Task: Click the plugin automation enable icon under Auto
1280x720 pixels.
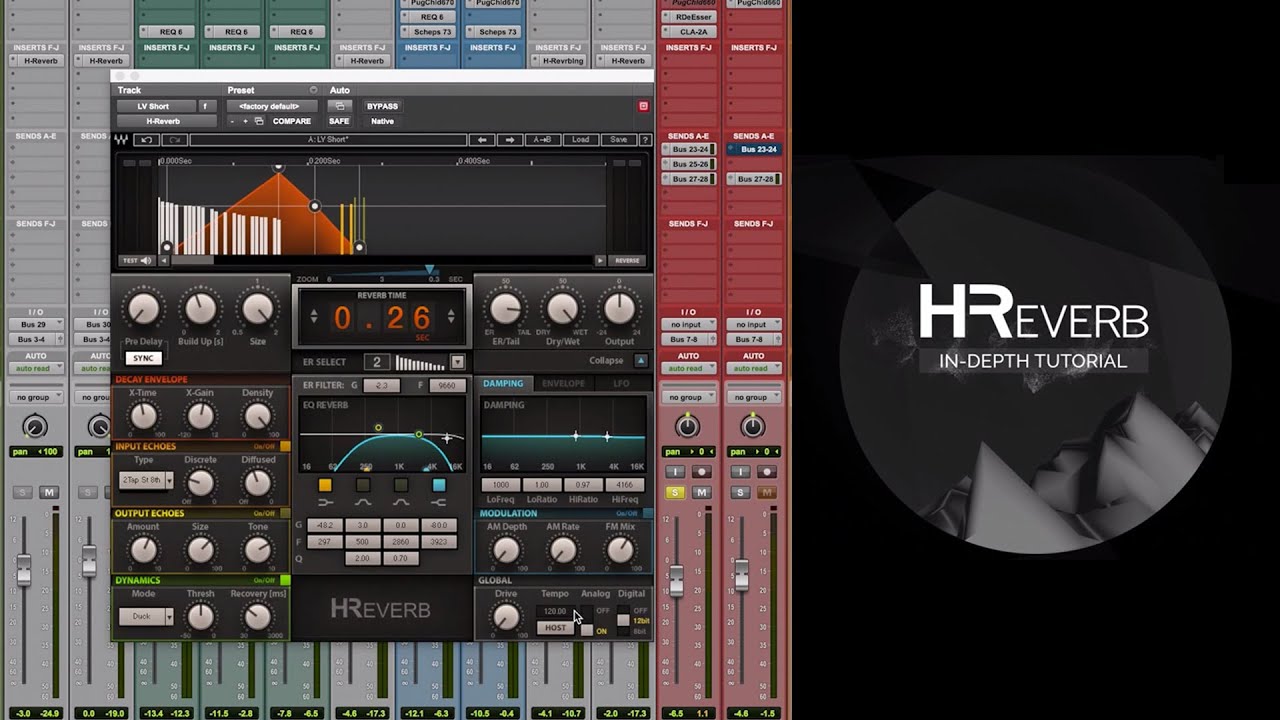Action: click(x=340, y=106)
